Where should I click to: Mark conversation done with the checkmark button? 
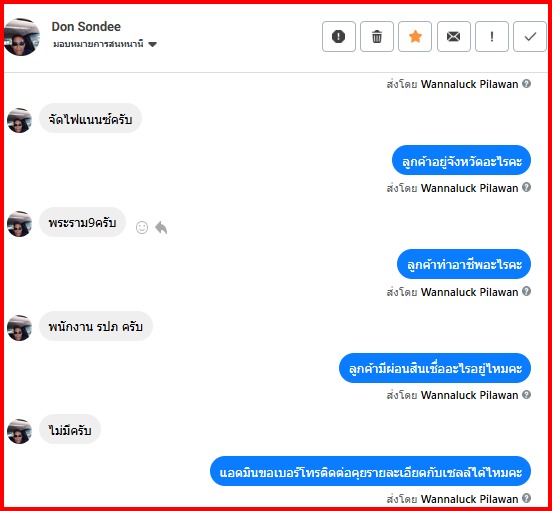(530, 37)
